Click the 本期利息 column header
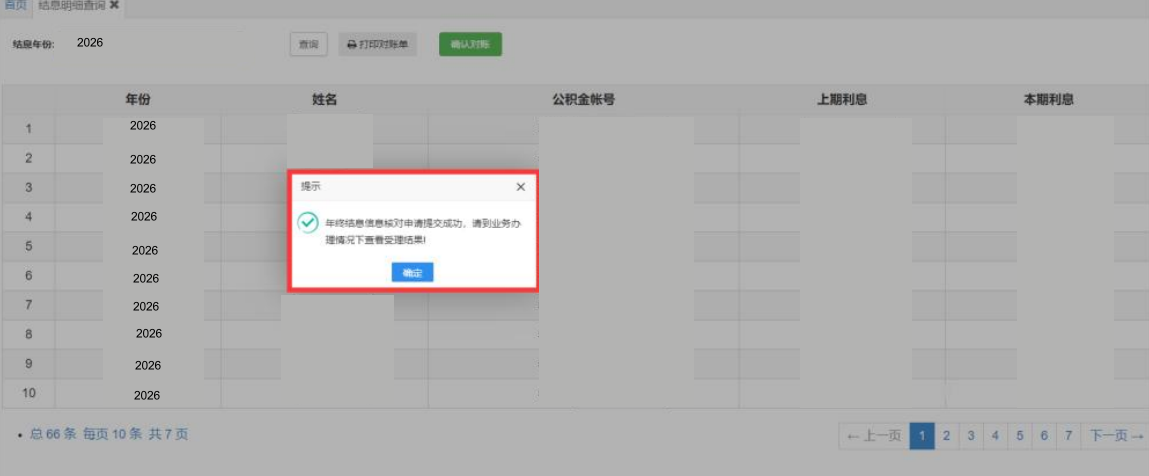Image resolution: width=1149 pixels, height=476 pixels. pyautogui.click(x=1048, y=100)
